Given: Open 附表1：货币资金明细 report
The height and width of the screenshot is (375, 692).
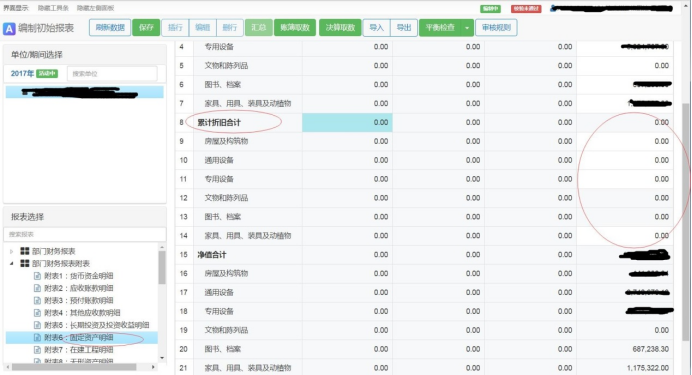Looking at the screenshot, I should tap(79, 276).
